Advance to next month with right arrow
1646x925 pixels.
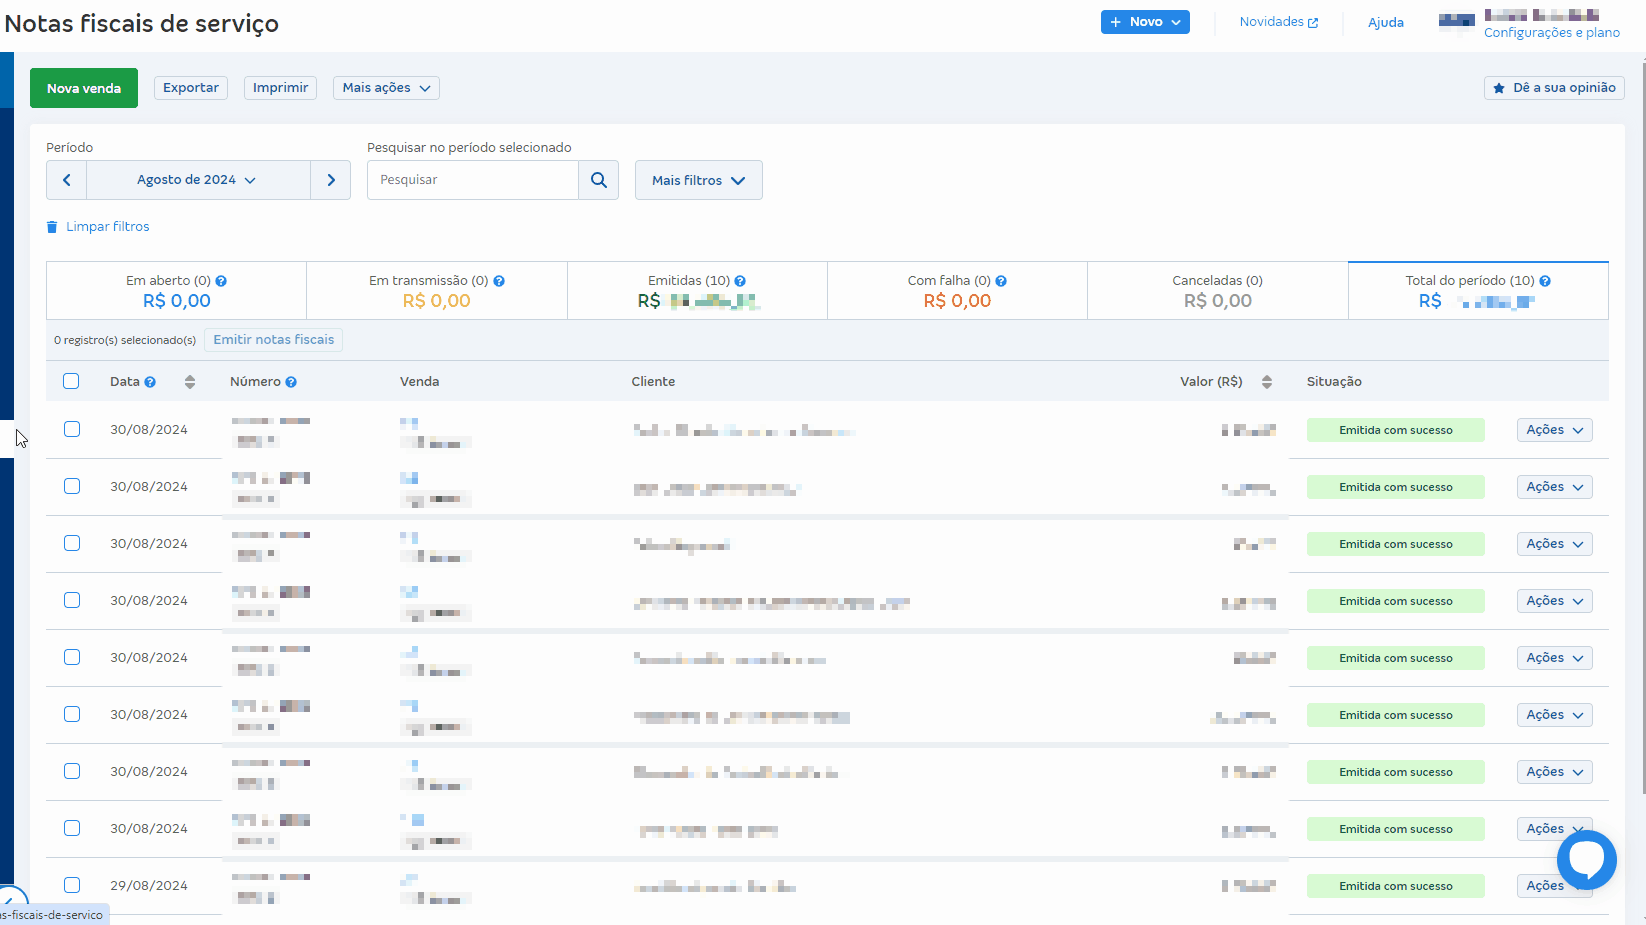331,180
